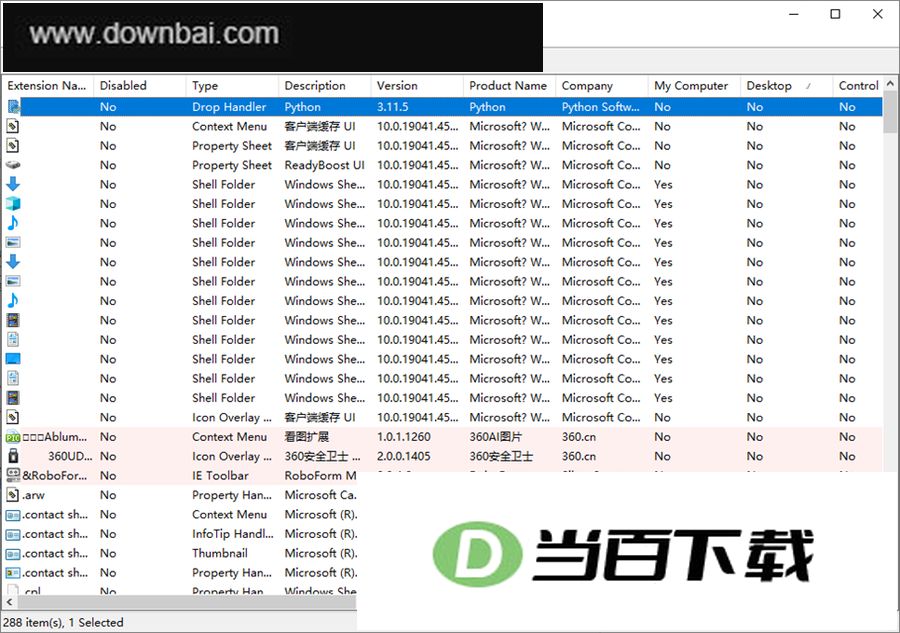The image size is (900, 633).
Task: Click the 'Python Softw...' company cell
Action: (600, 107)
